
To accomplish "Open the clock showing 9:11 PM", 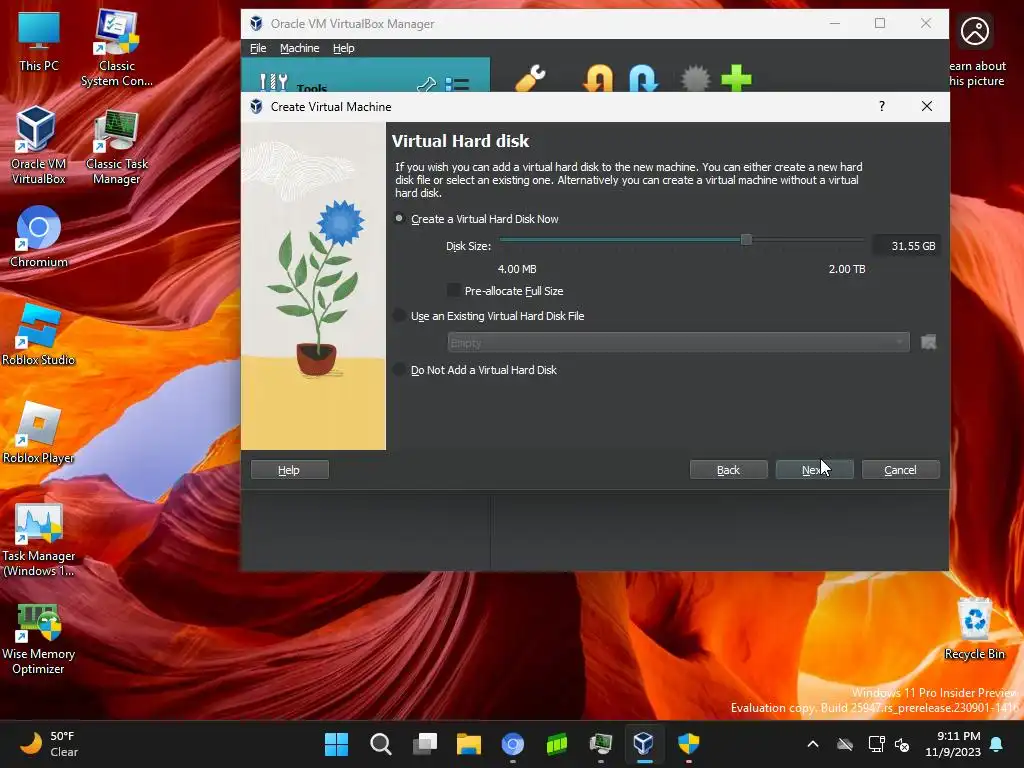I will tap(953, 744).
